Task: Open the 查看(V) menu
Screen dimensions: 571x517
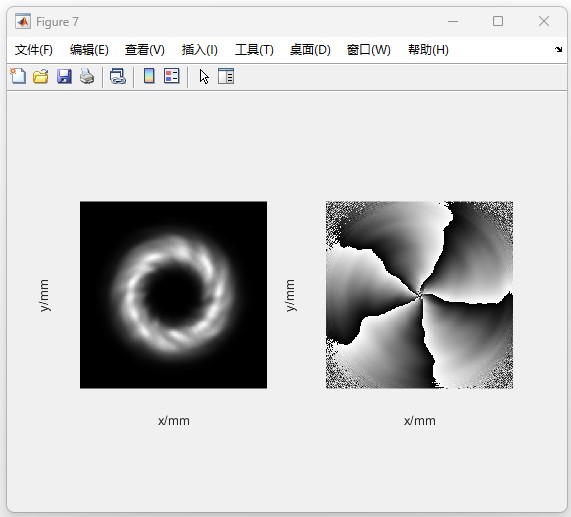Action: click(x=145, y=50)
